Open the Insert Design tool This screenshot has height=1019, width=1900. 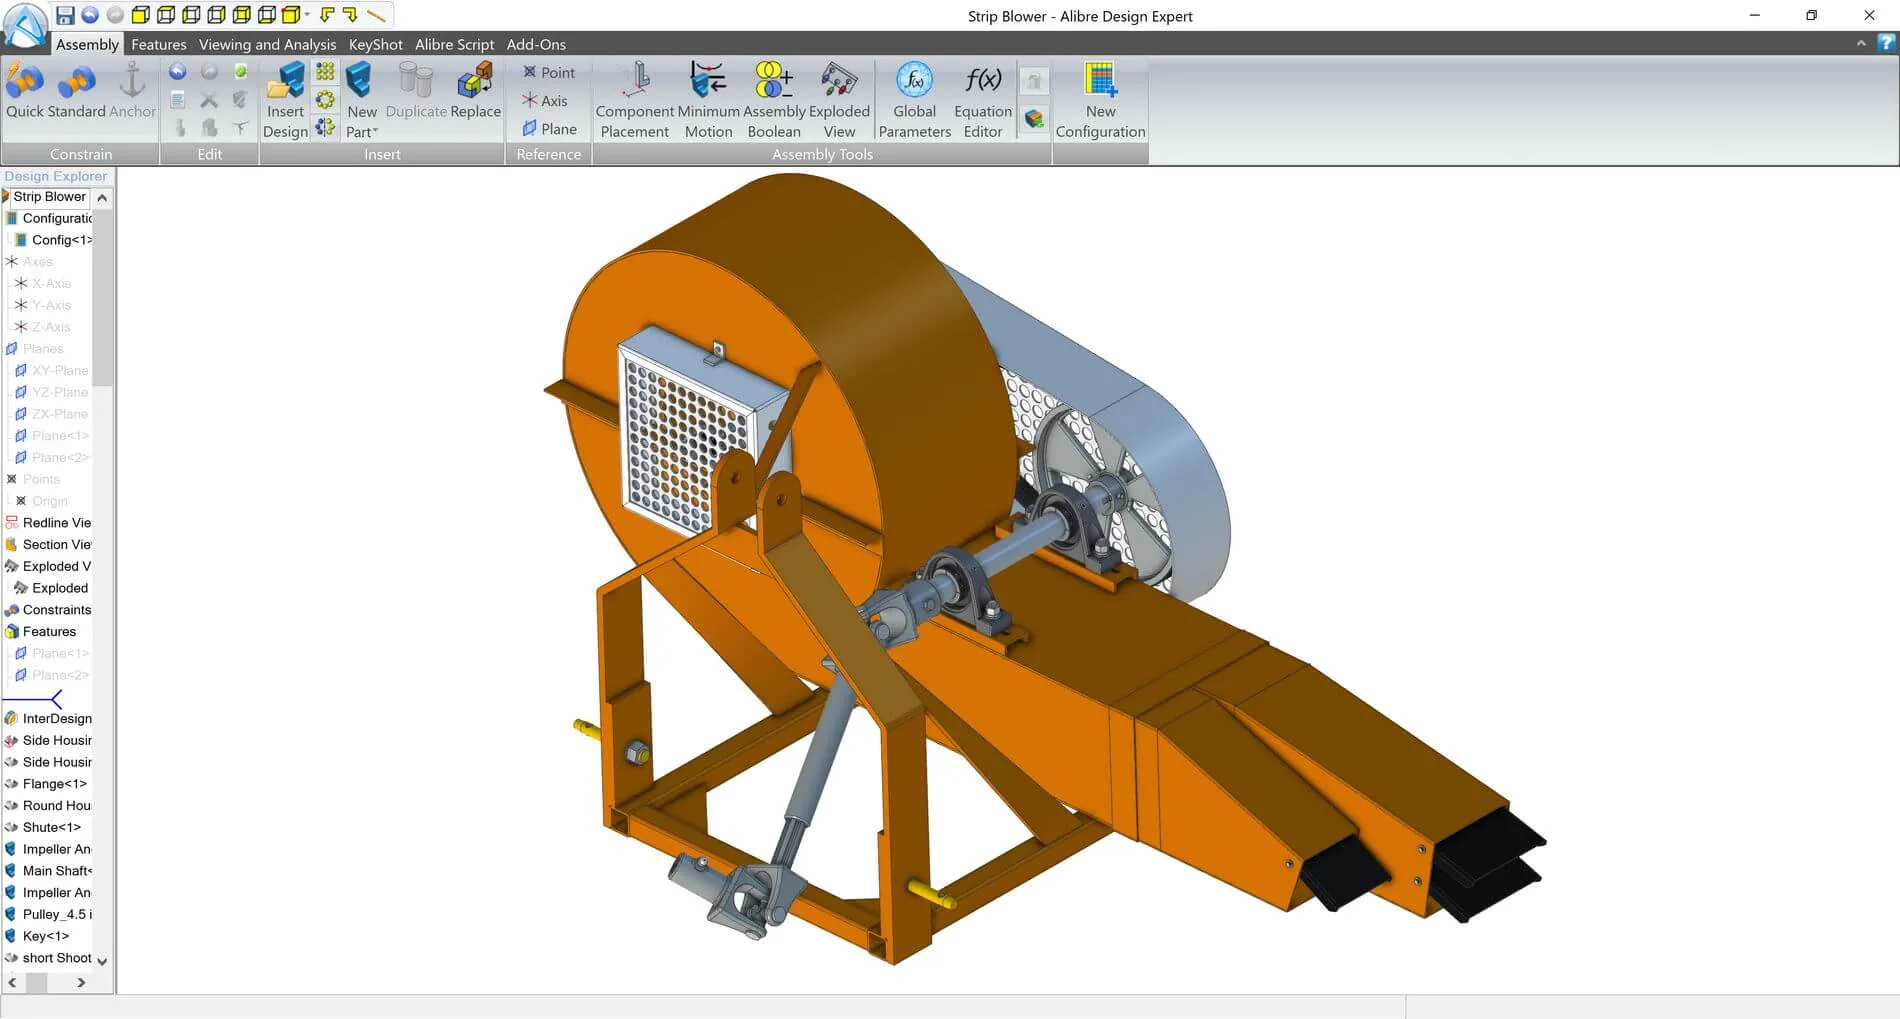(285, 100)
